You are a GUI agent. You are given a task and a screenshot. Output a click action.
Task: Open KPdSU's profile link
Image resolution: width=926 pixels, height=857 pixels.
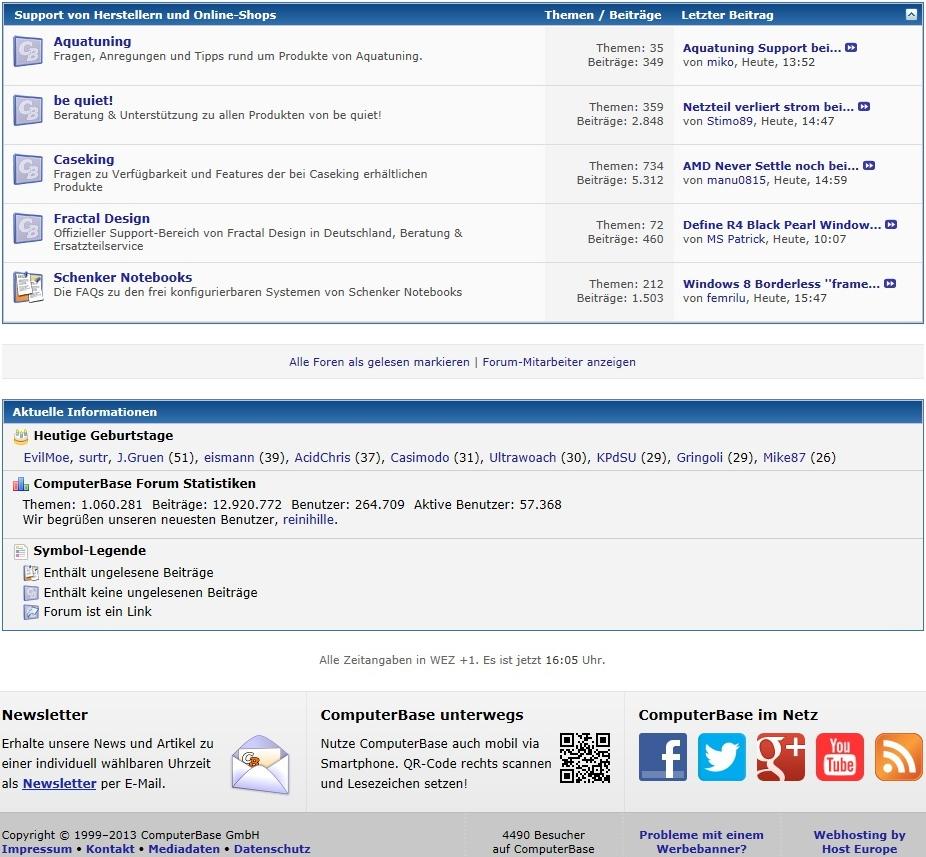[x=617, y=458]
